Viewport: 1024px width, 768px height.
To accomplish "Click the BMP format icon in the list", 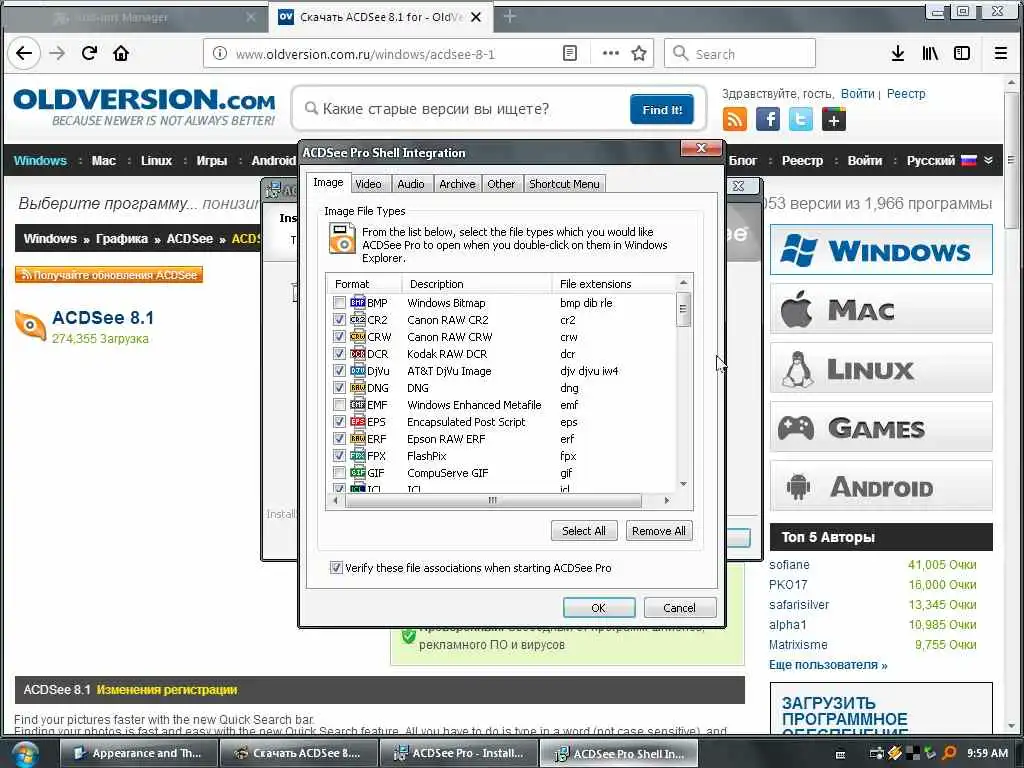I will (357, 302).
